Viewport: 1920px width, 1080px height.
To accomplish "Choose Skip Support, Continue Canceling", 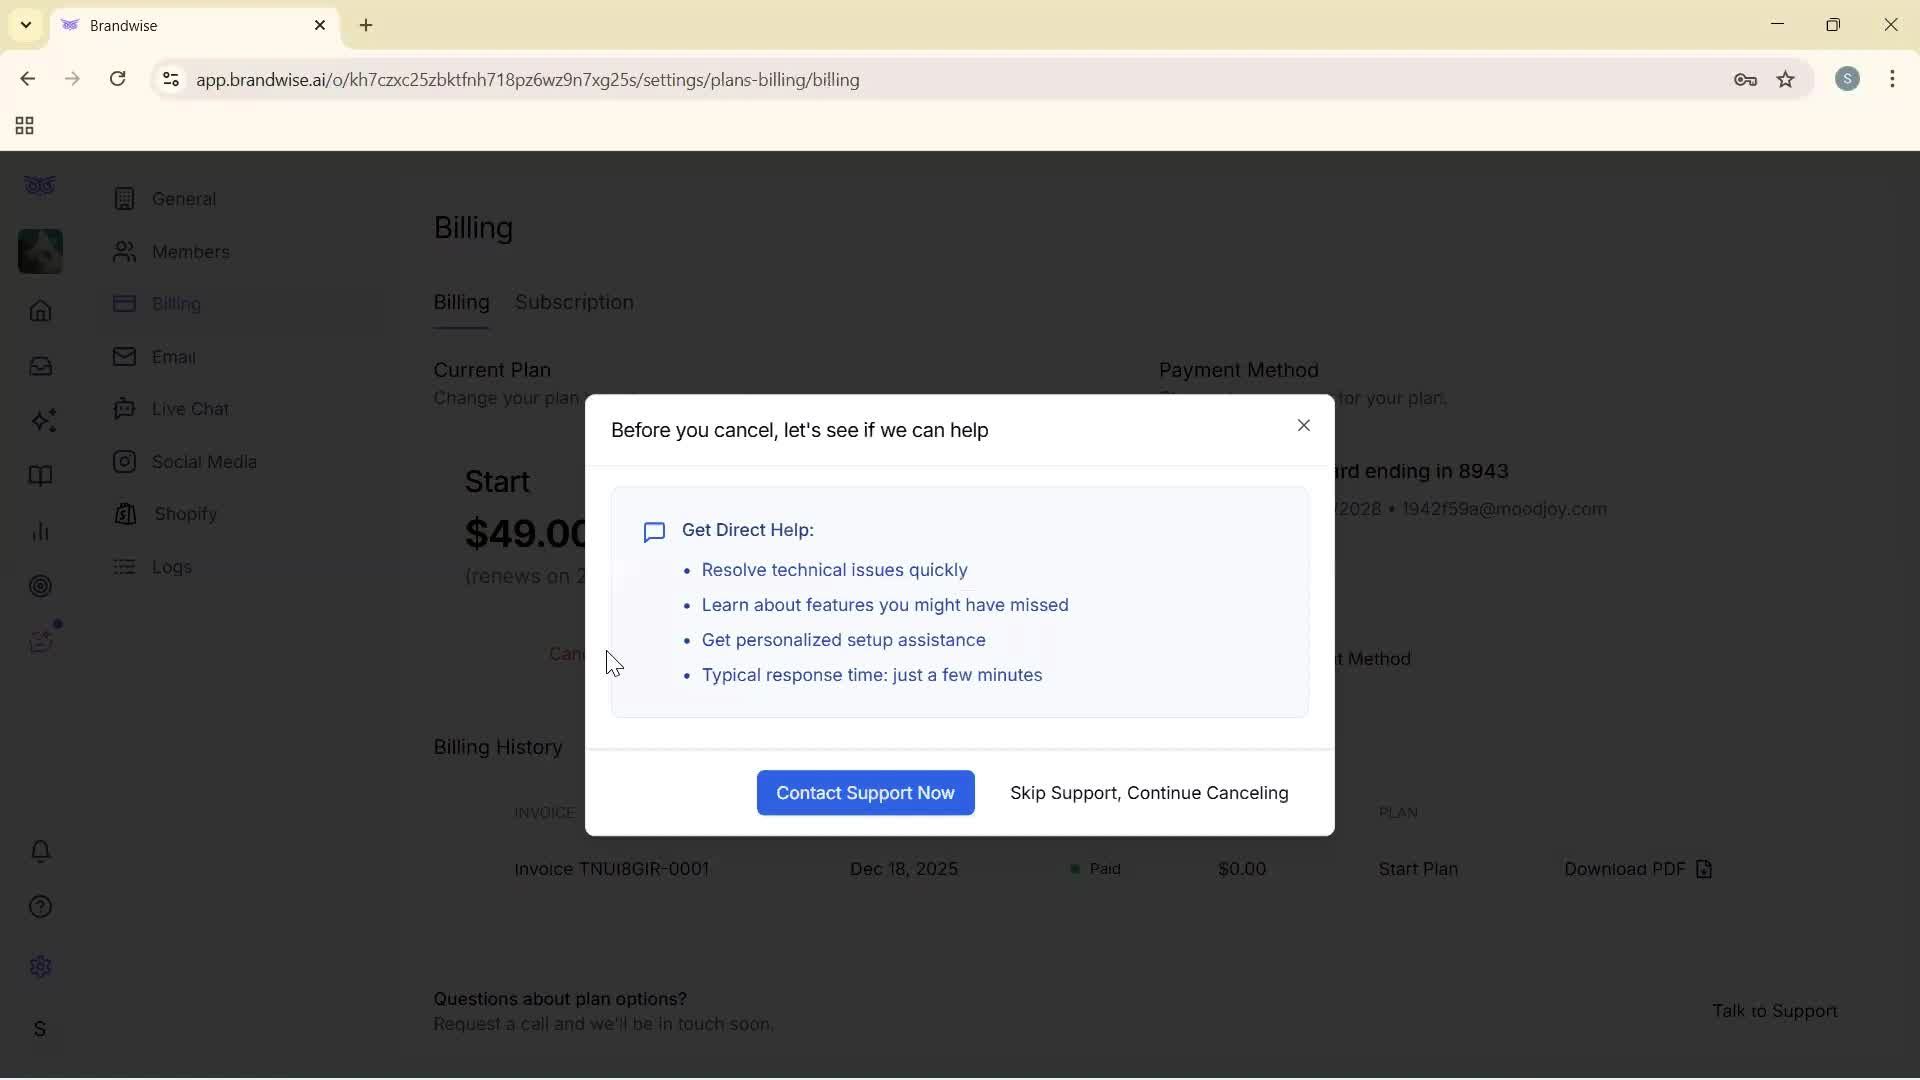I will coord(1148,793).
